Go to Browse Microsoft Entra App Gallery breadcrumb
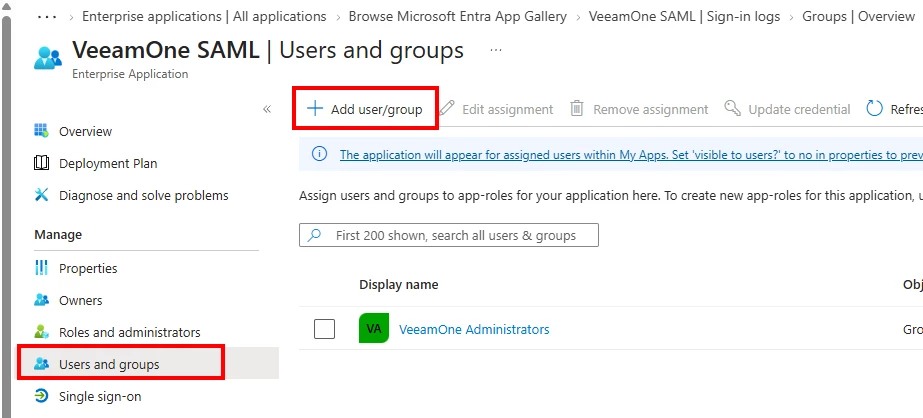 (x=457, y=16)
